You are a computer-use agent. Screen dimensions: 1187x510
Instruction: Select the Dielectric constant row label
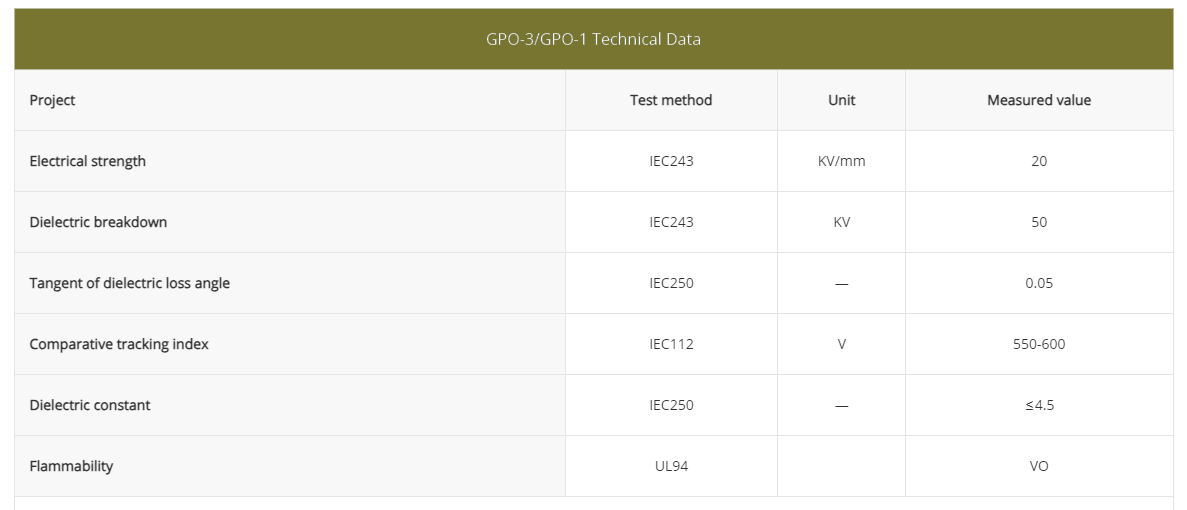(90, 405)
